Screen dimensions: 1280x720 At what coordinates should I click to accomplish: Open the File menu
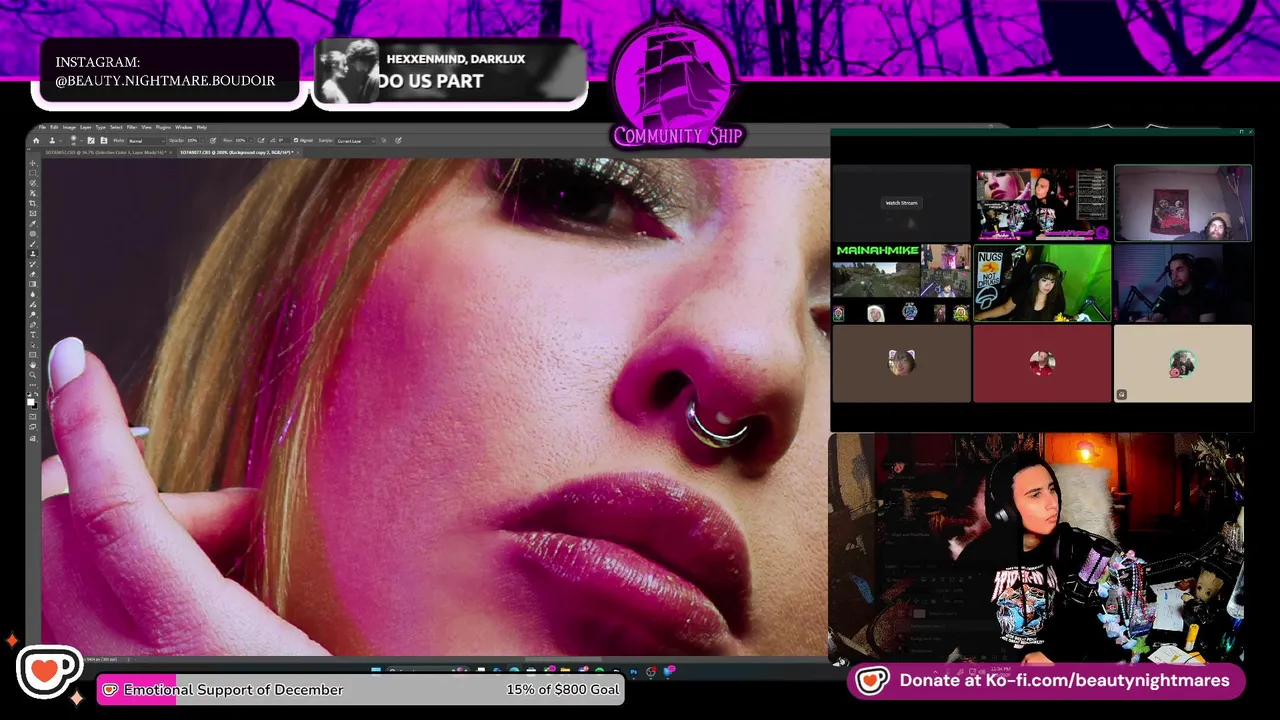pyautogui.click(x=42, y=127)
